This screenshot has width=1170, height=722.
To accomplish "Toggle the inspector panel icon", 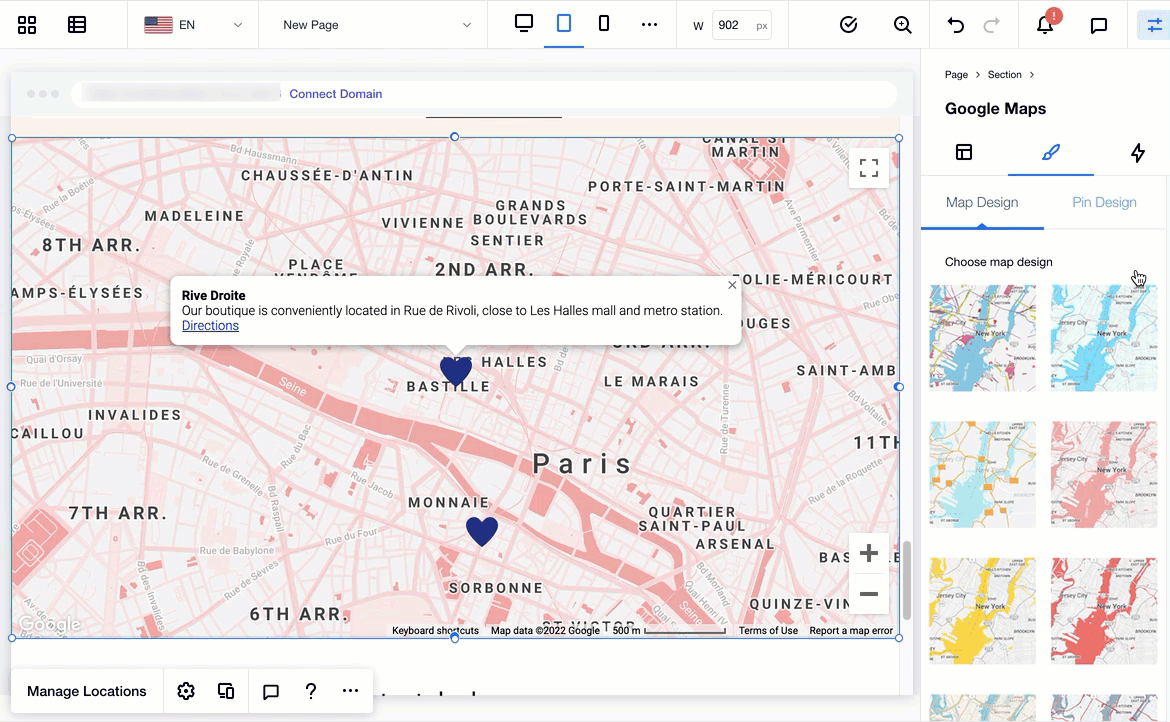I will [x=1154, y=25].
